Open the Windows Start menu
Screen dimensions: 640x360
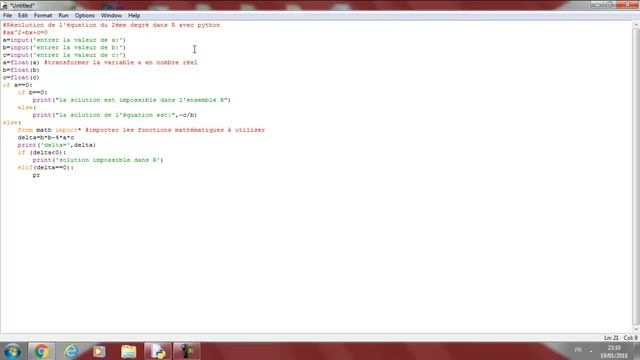click(x=12, y=351)
